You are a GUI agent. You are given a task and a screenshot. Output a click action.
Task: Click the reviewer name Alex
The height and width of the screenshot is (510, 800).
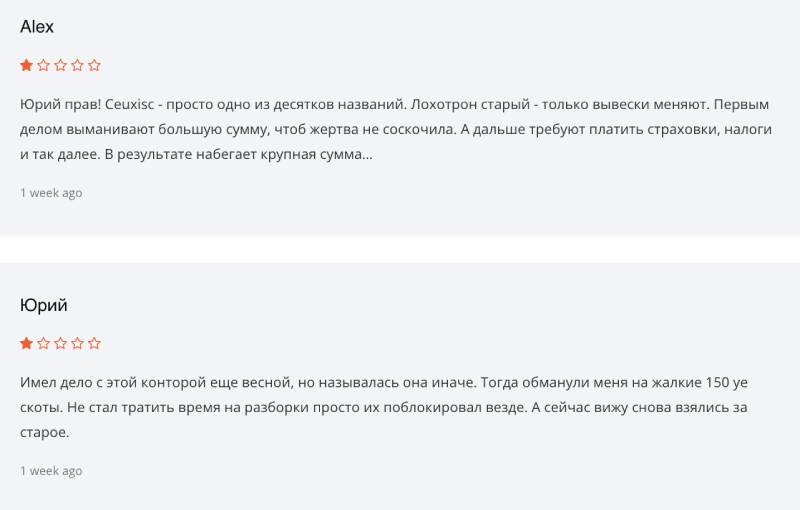pyautogui.click(x=37, y=27)
